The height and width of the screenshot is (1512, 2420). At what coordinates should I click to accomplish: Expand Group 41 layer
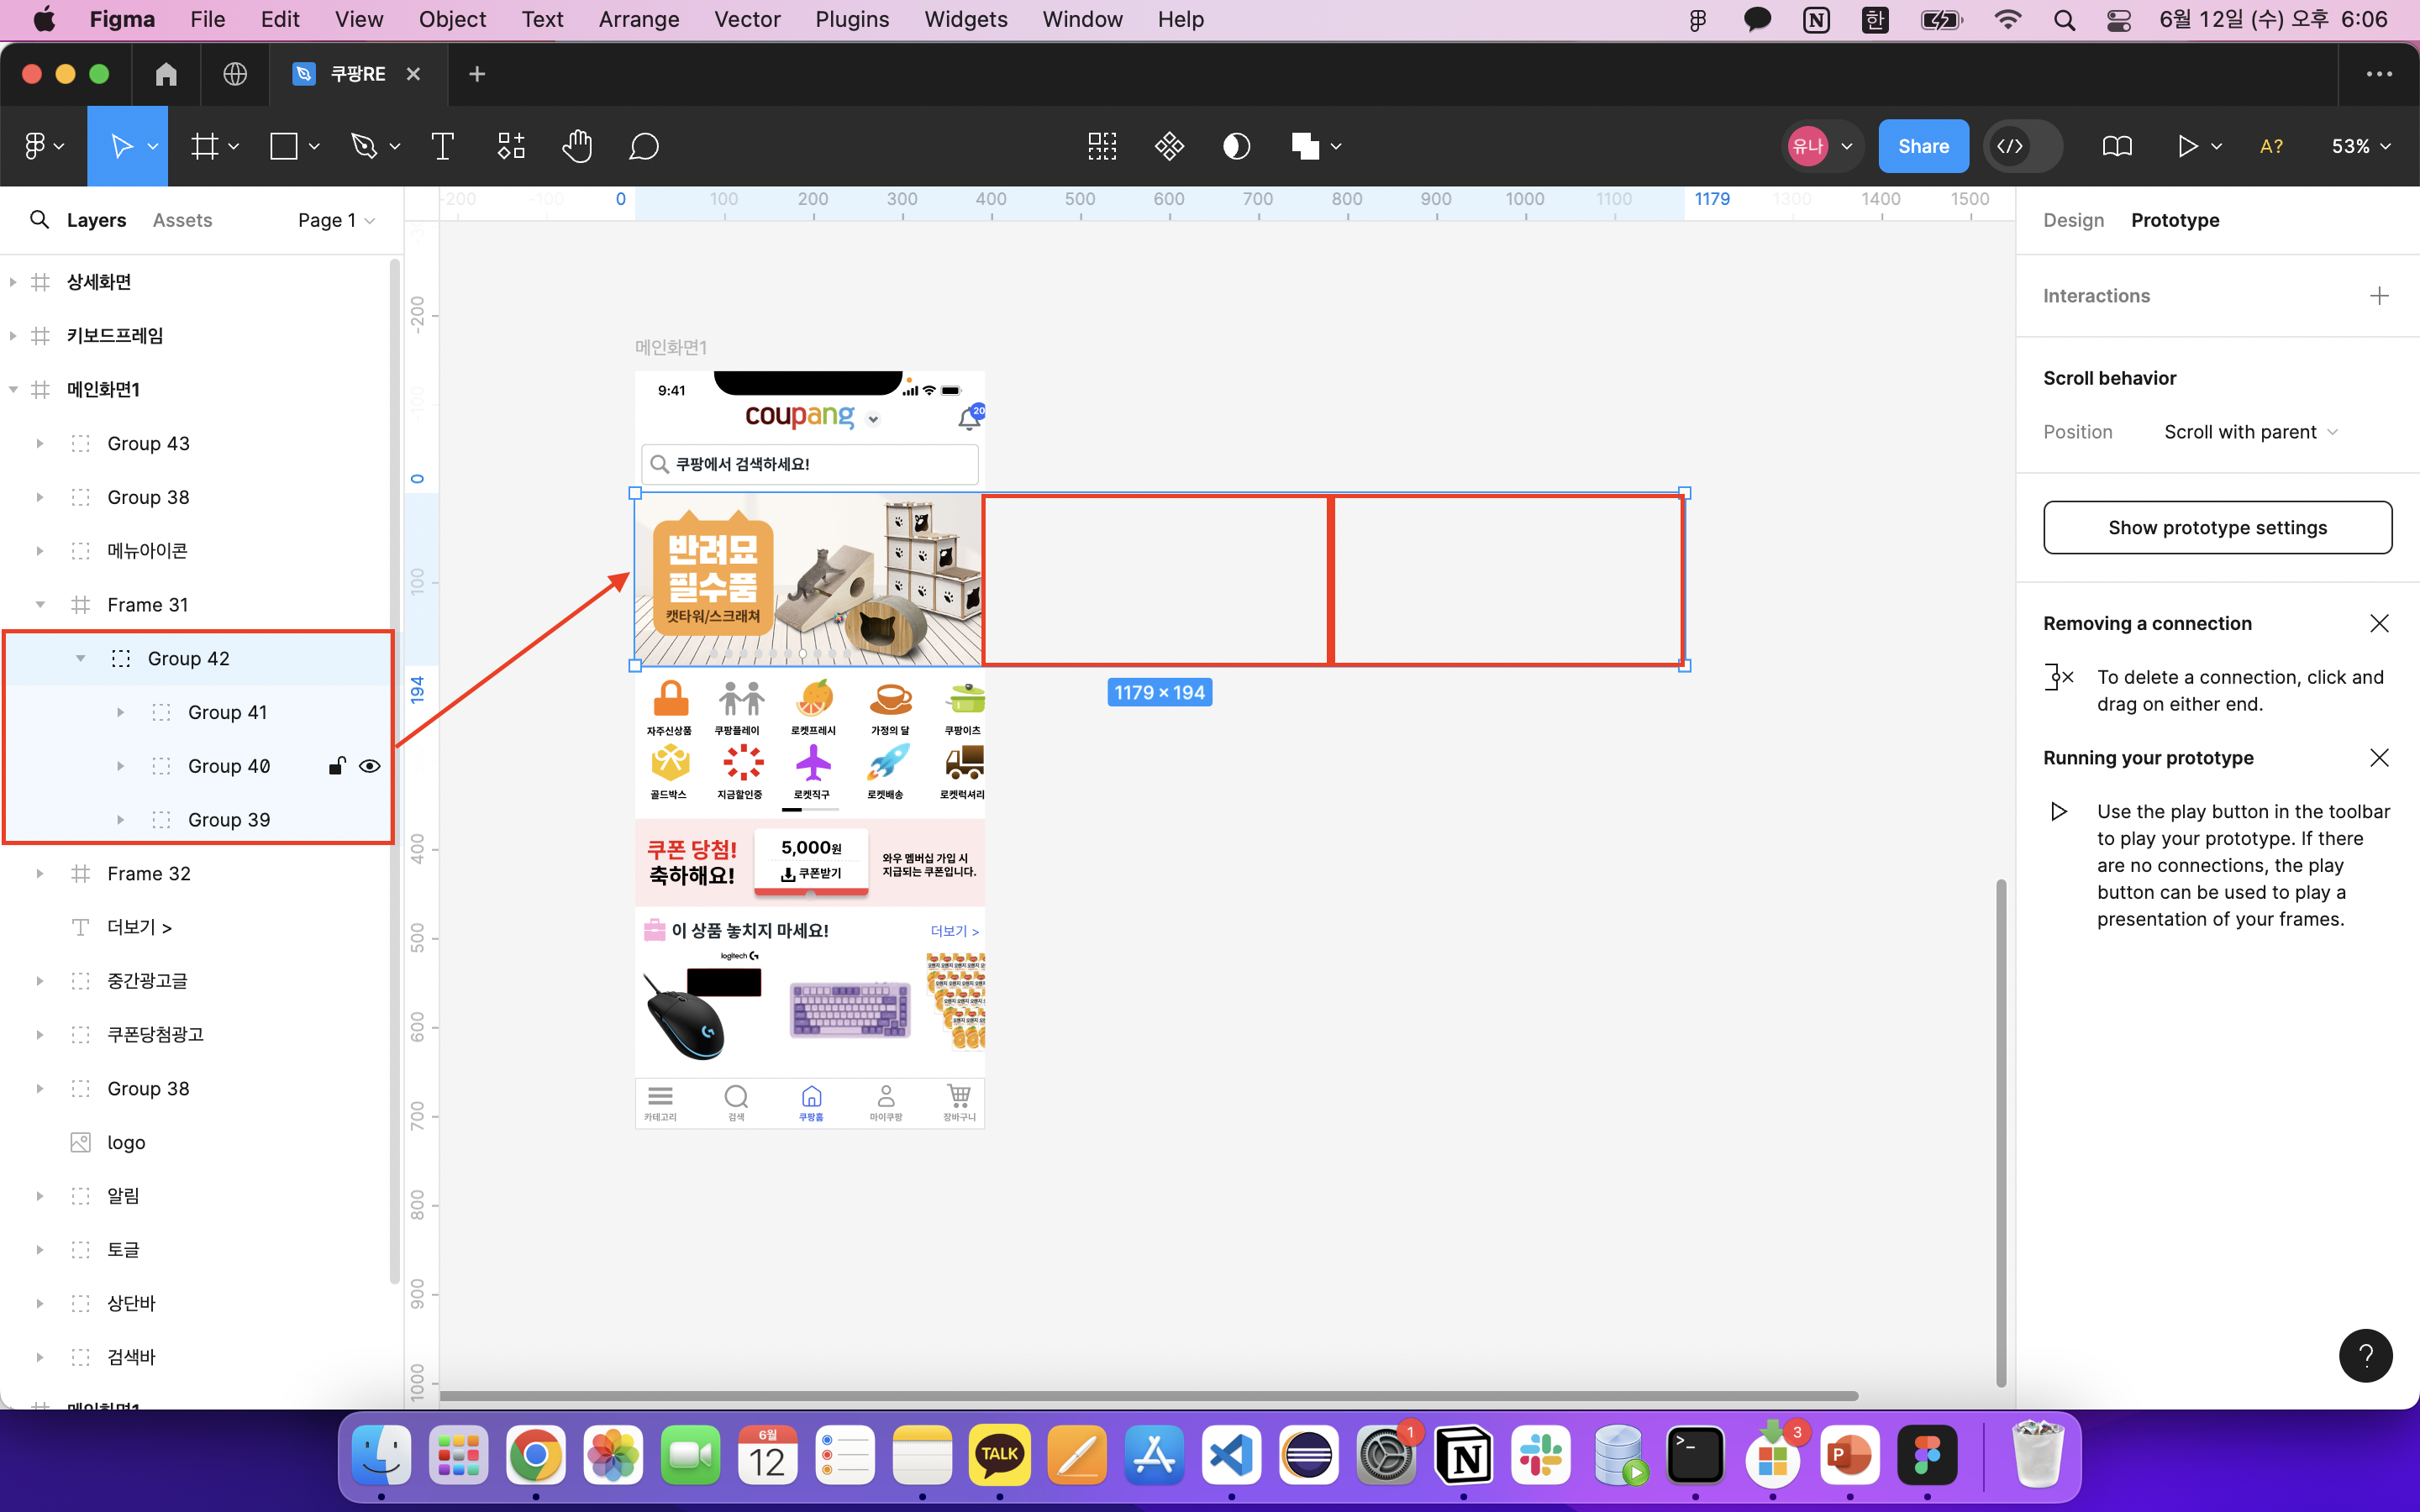coord(120,713)
